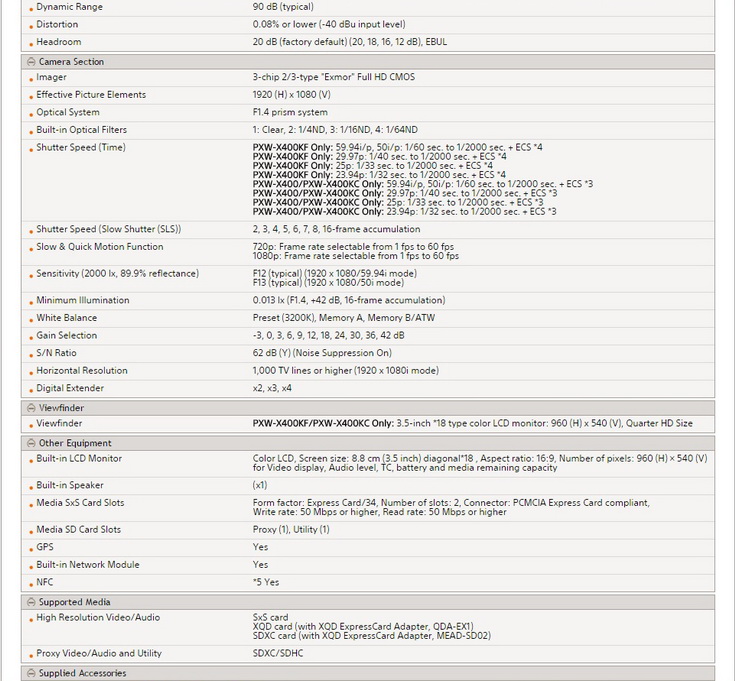This screenshot has width=735, height=681.
Task: Select the Shutter Speed (Slow Shutter (SLS)) label
Action: coord(109,229)
